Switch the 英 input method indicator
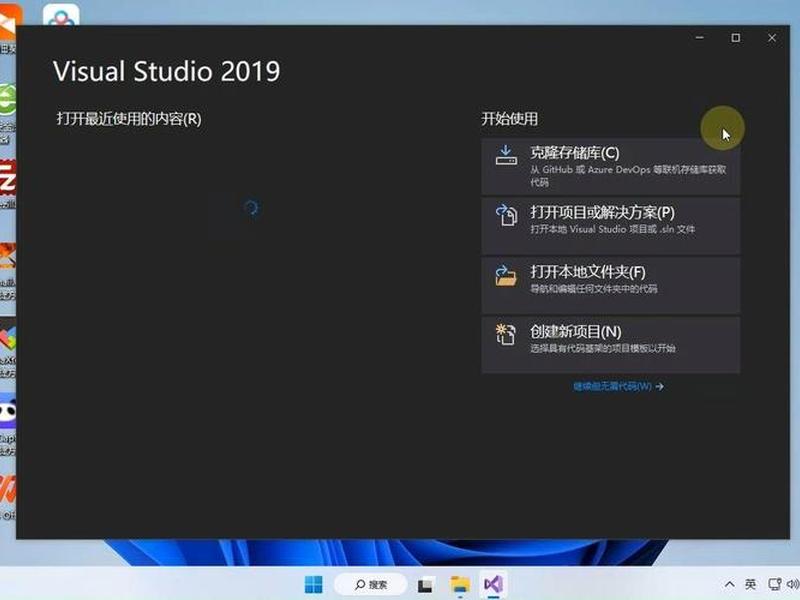Screen dimensions: 800x600 [x=751, y=584]
